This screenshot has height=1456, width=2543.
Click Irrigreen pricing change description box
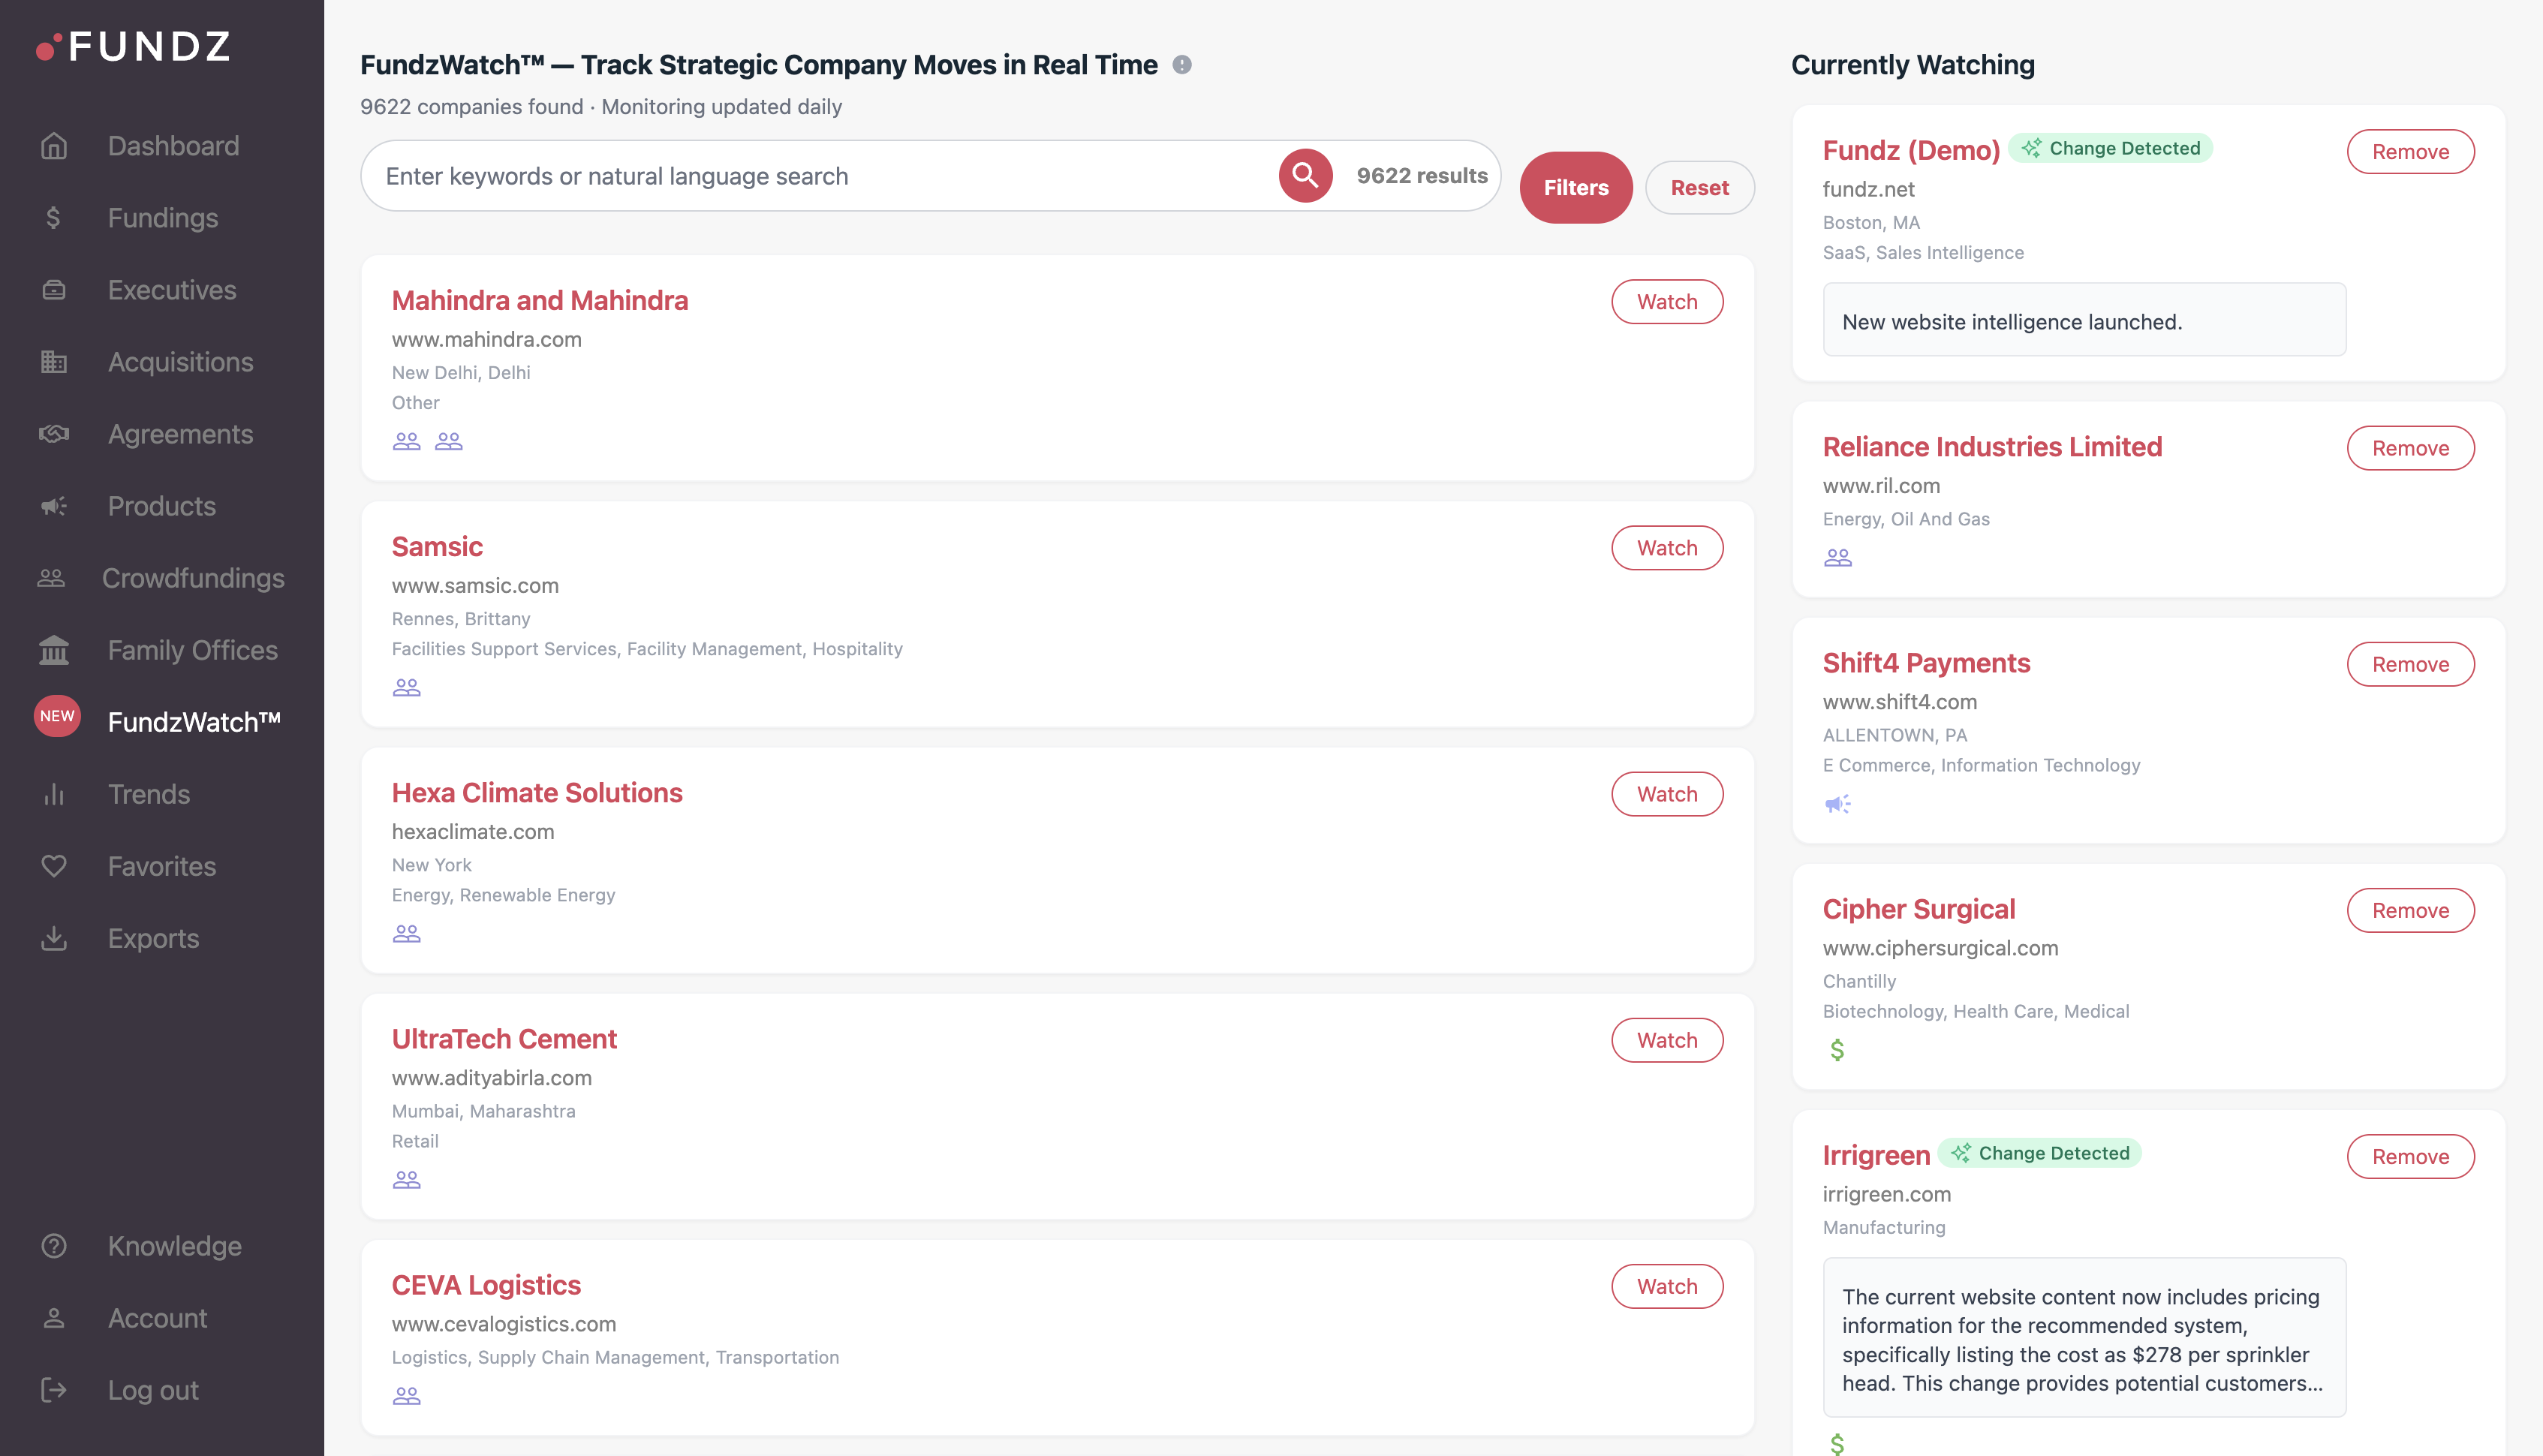point(2084,1338)
